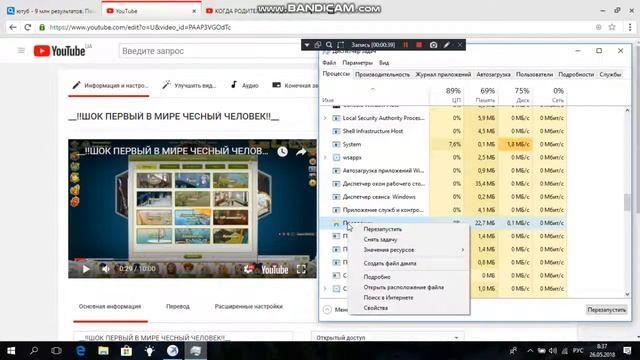This screenshot has height=360, width=640.
Task: Select Shell Infrastructure Host process
Action: [444, 131]
